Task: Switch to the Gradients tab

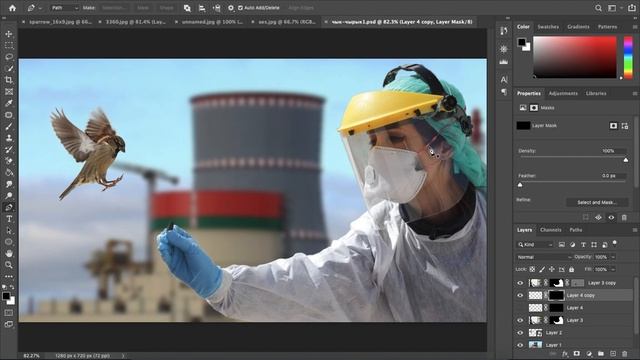Action: pyautogui.click(x=578, y=27)
